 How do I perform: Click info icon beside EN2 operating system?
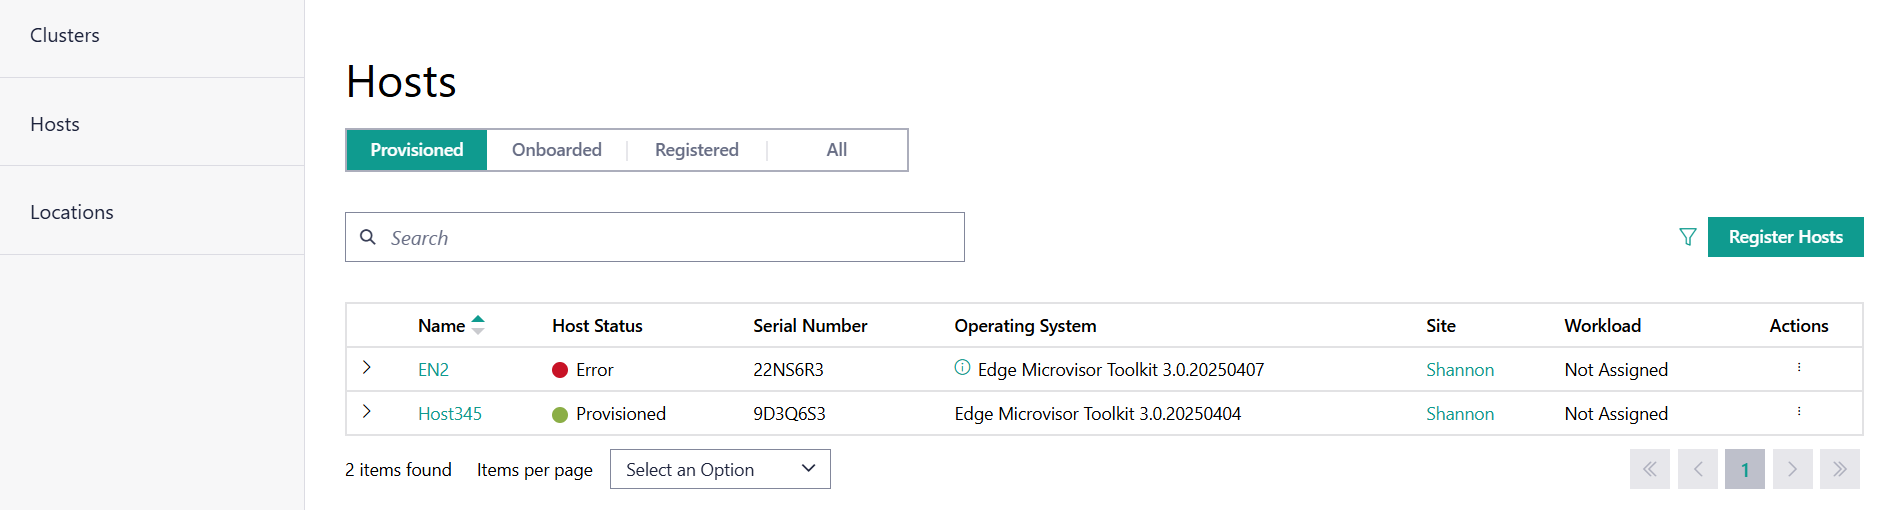(962, 367)
